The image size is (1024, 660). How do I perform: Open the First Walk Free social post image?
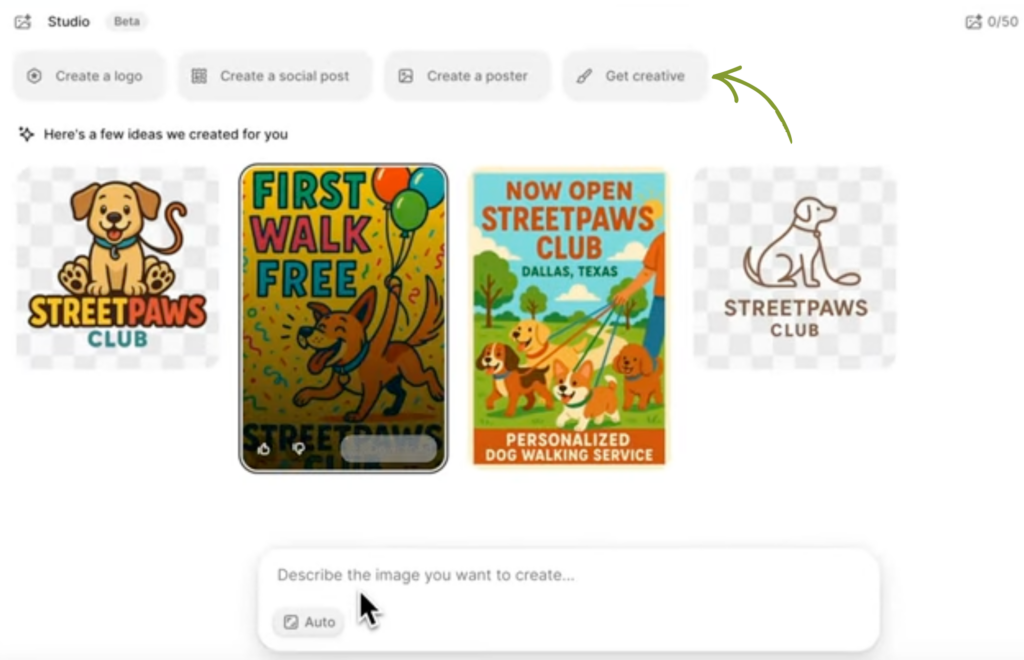click(343, 300)
